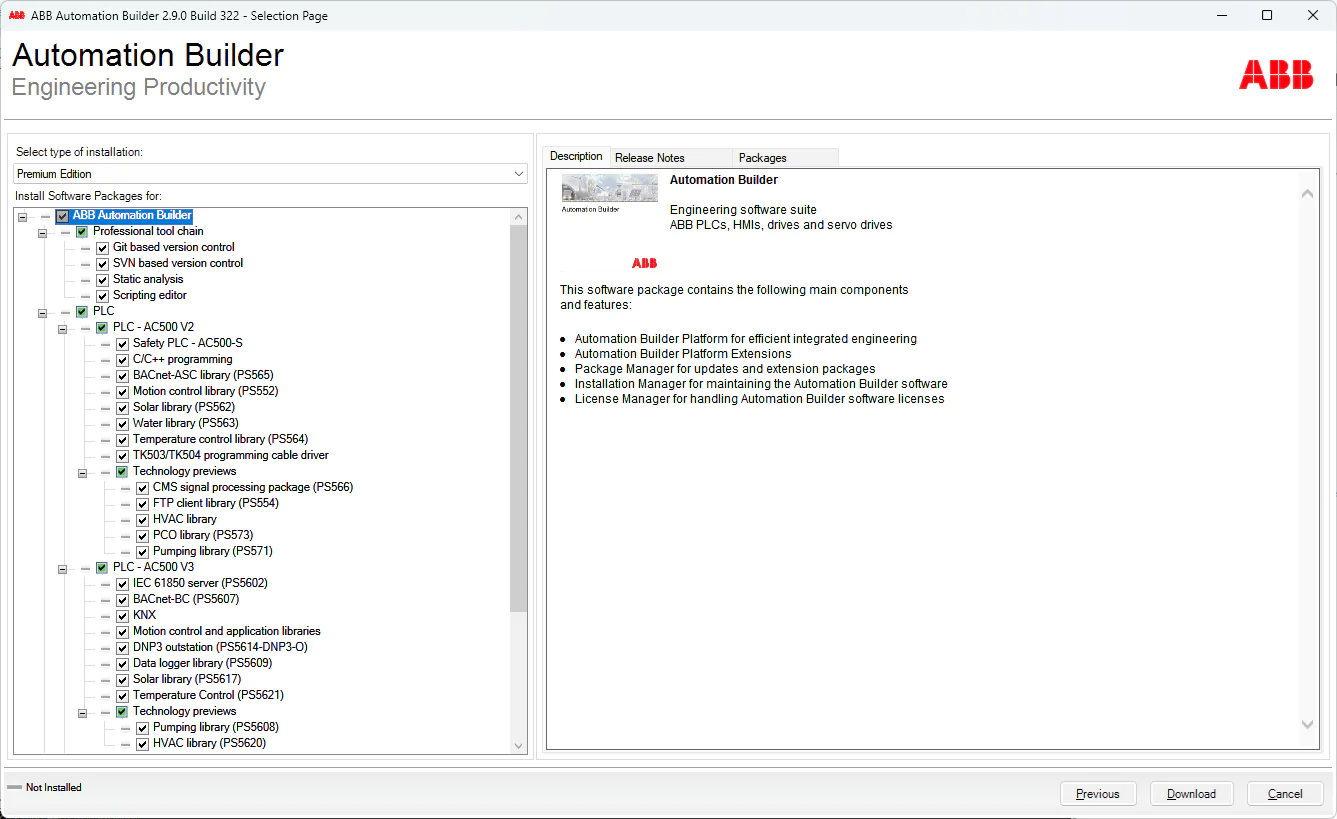This screenshot has height=819, width=1337.
Task: Select Temperature control library (PS564) row
Action: point(220,439)
